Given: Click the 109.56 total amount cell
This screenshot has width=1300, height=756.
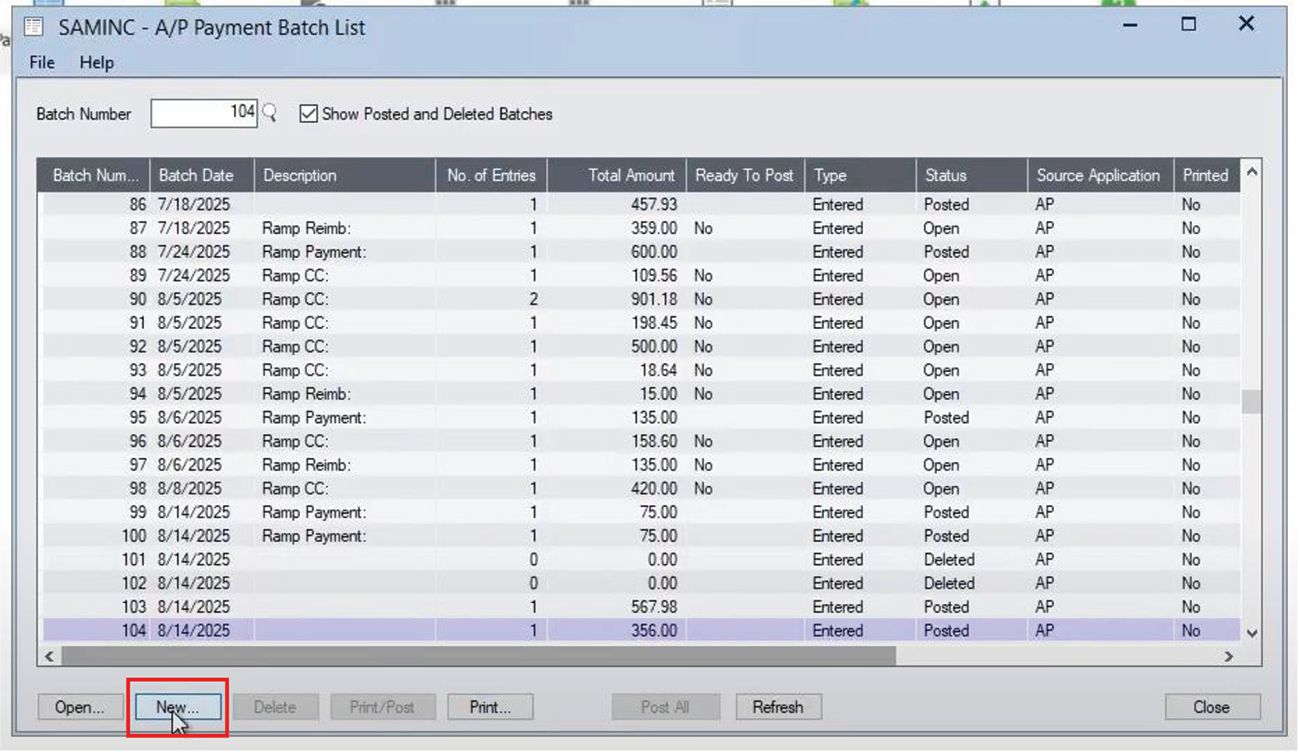Looking at the screenshot, I should point(616,275).
